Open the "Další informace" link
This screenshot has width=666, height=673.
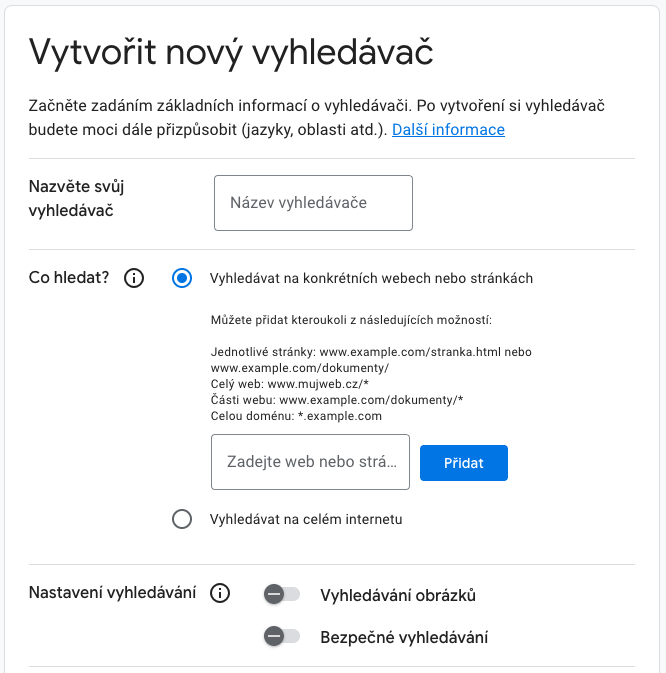click(448, 130)
